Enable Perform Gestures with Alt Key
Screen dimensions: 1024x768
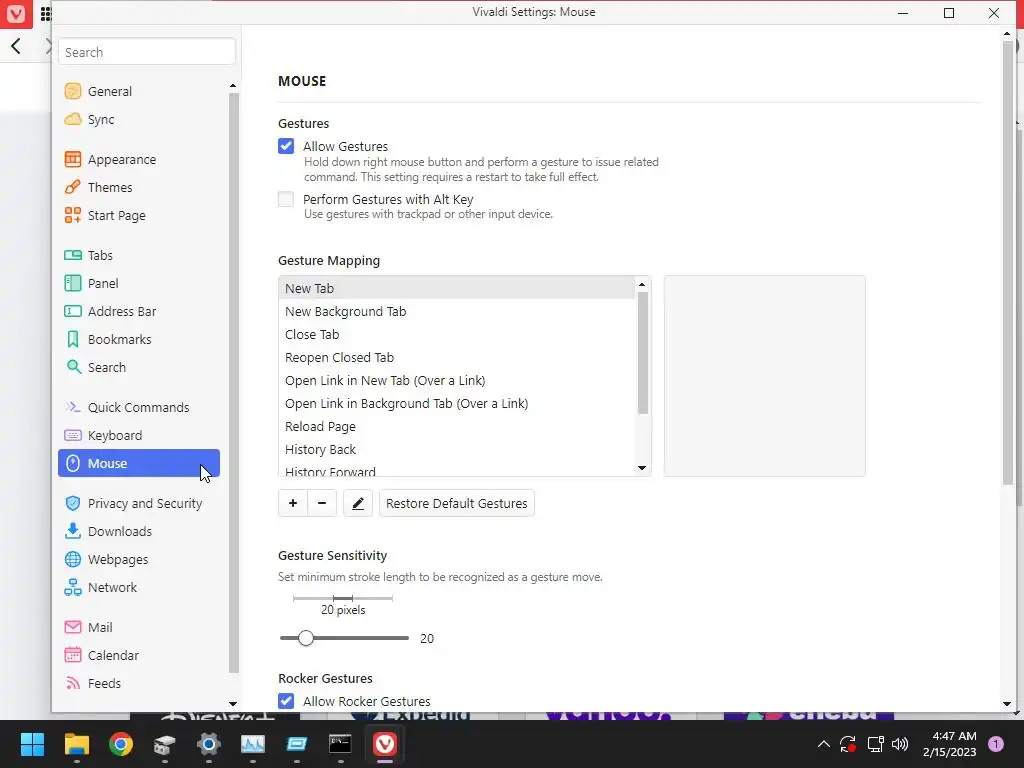tap(286, 199)
